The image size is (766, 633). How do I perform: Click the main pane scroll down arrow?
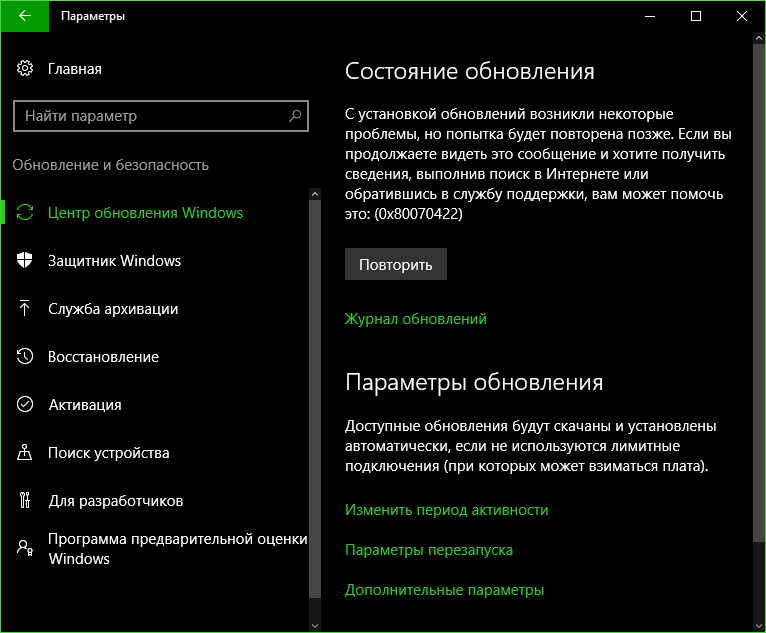(x=759, y=625)
